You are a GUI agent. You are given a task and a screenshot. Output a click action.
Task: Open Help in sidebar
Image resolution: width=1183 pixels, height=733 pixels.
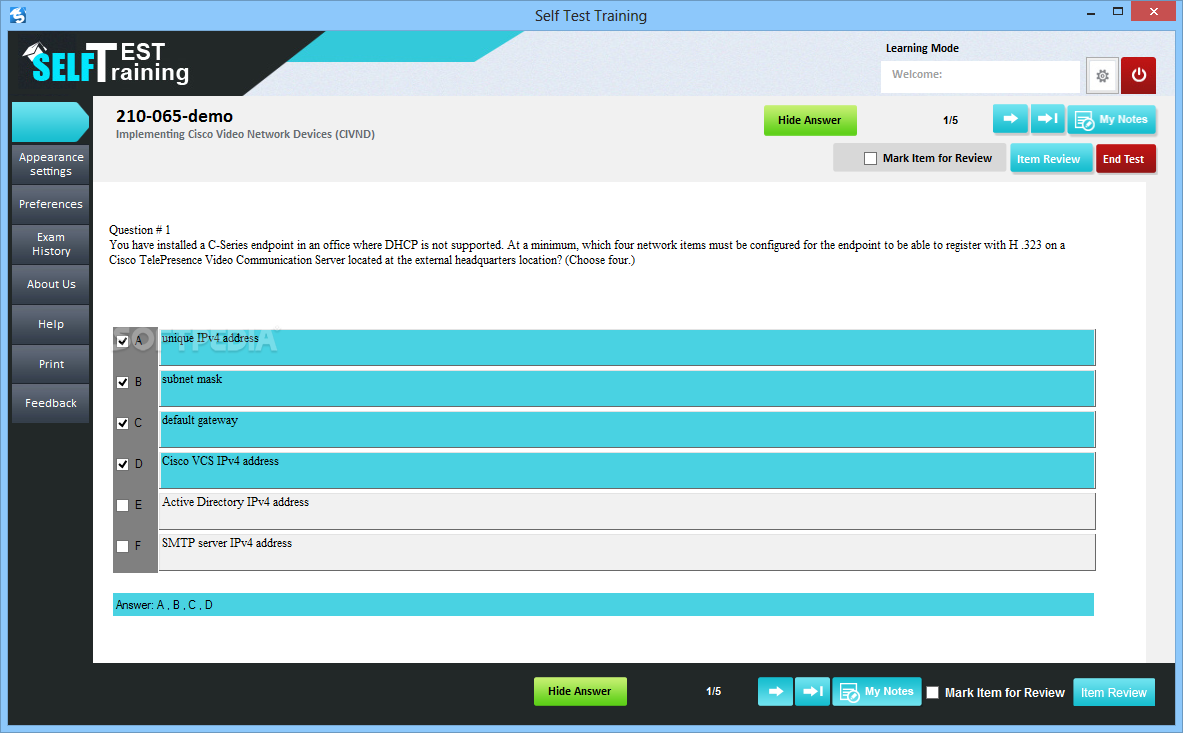tap(51, 324)
